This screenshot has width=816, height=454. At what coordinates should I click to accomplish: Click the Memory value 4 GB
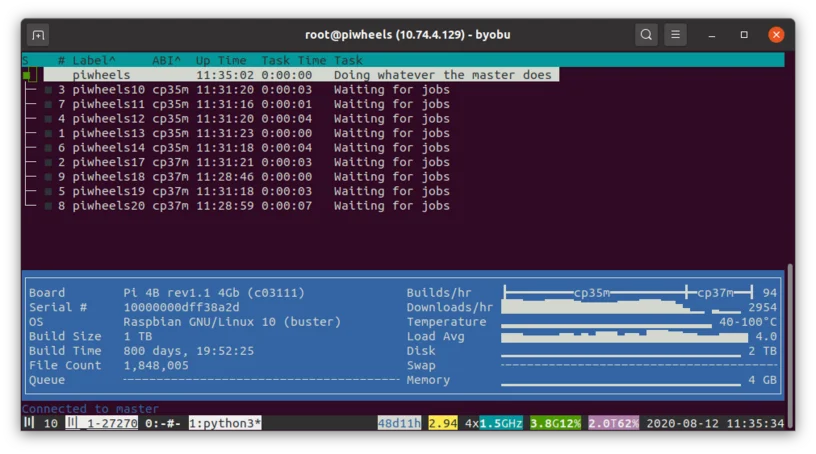[762, 380]
